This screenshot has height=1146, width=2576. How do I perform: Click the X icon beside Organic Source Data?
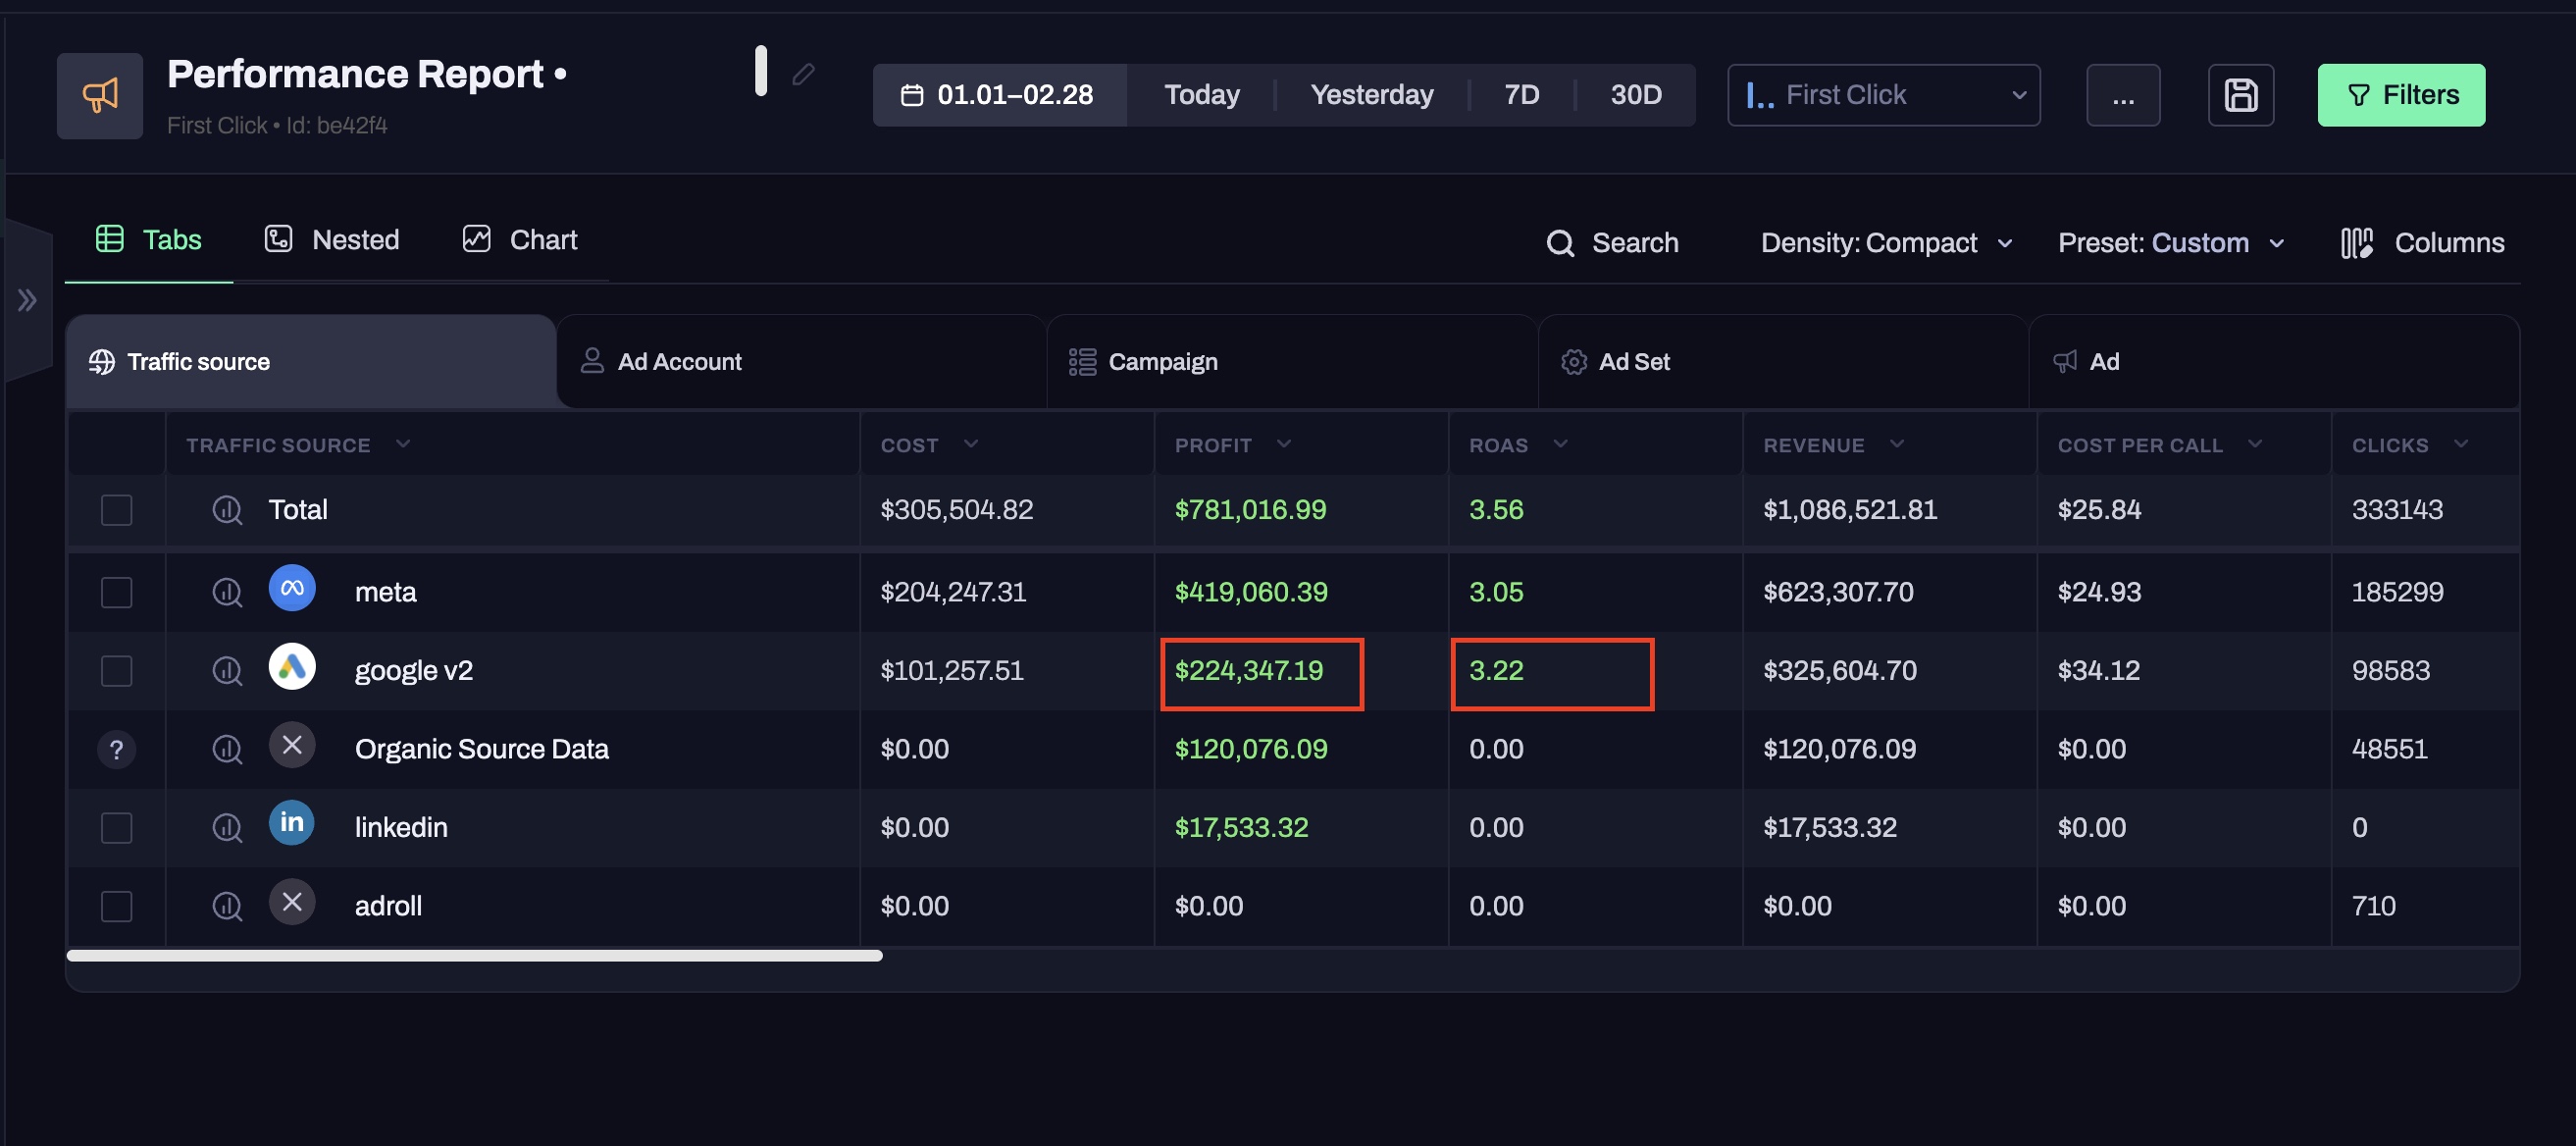point(292,745)
